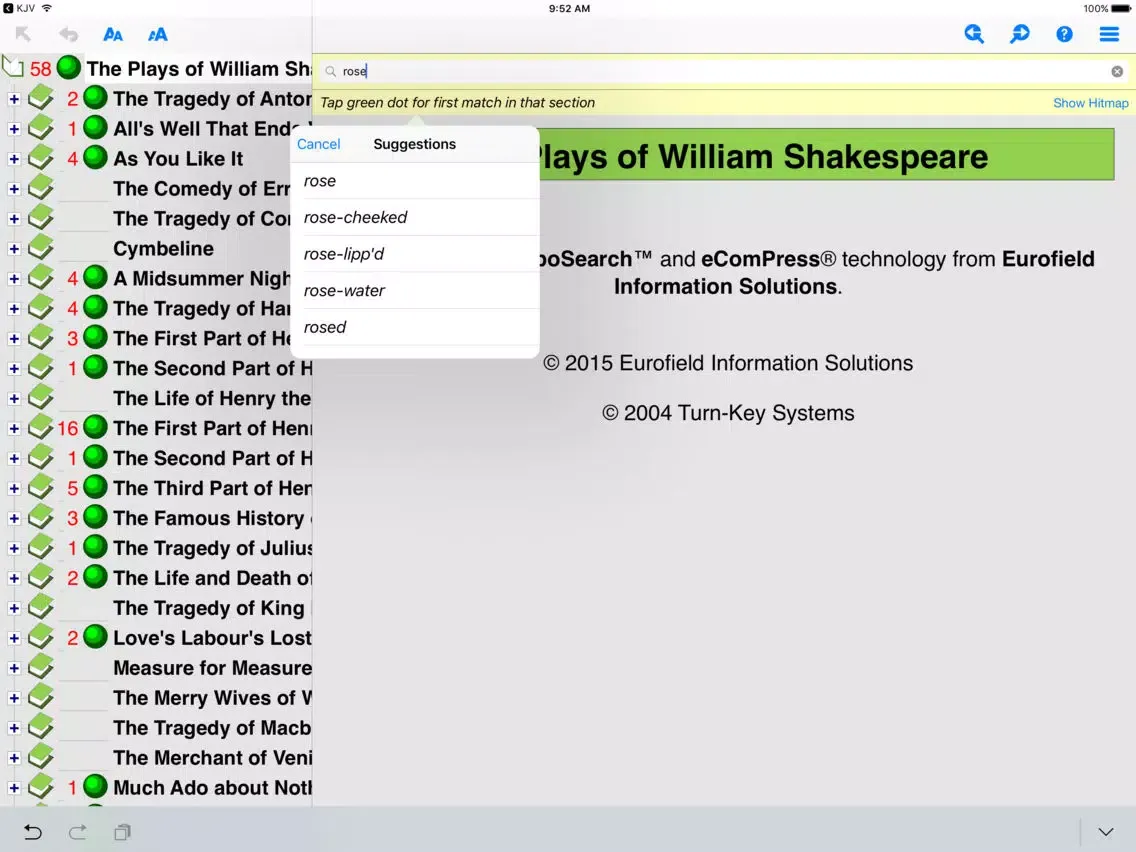
Task: Cancel the suggestions popup
Action: tap(318, 144)
